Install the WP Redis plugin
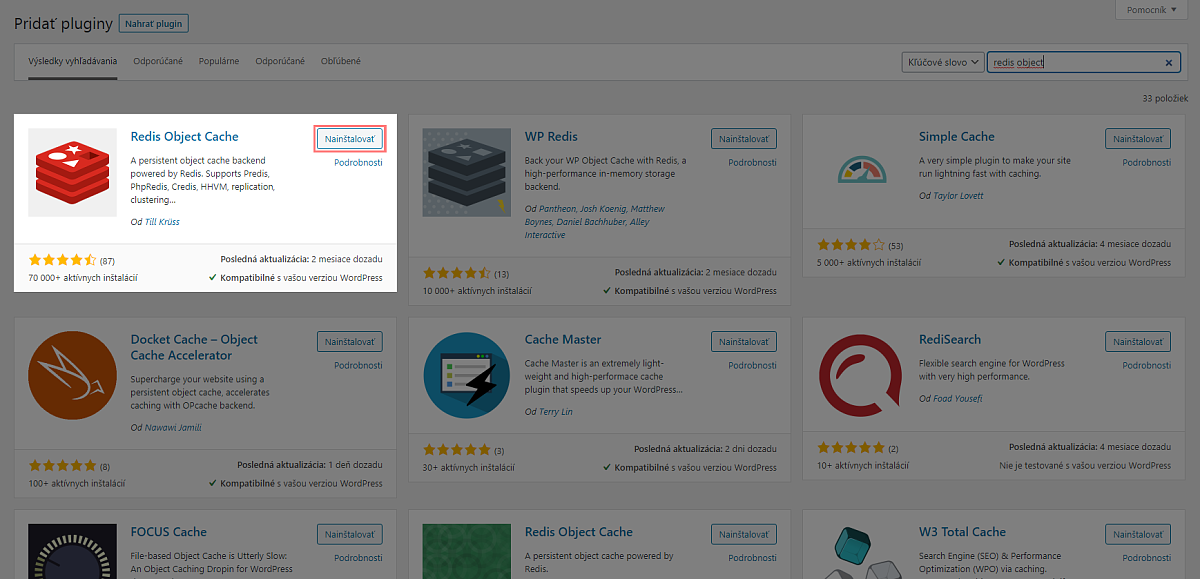 tap(744, 139)
